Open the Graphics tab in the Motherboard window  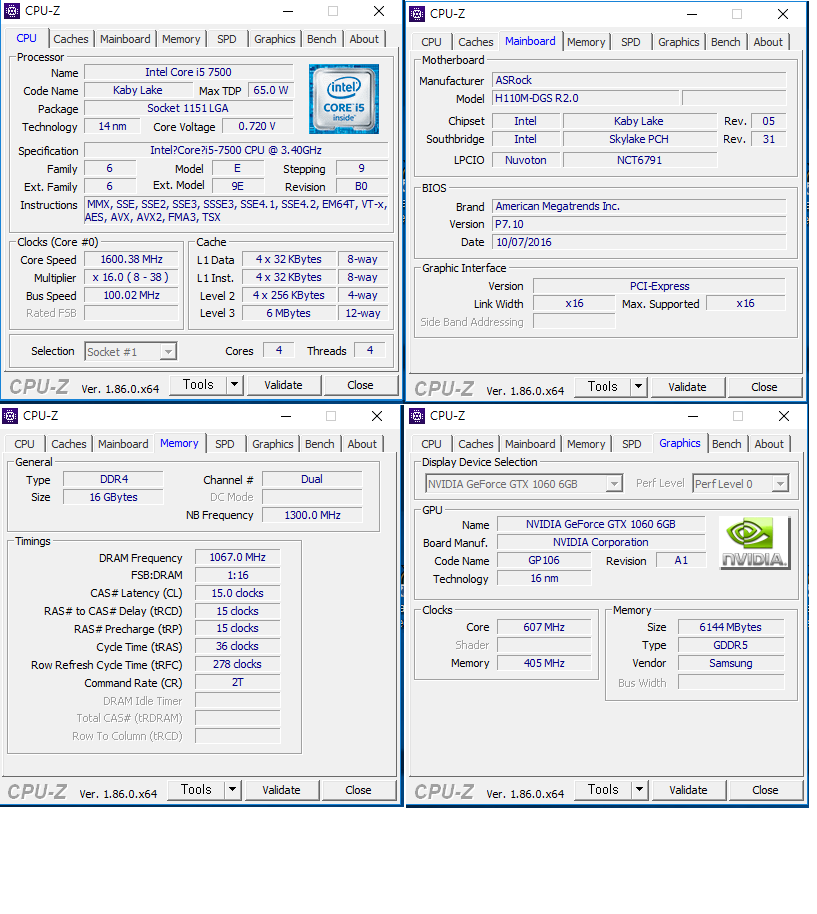pyautogui.click(x=679, y=42)
